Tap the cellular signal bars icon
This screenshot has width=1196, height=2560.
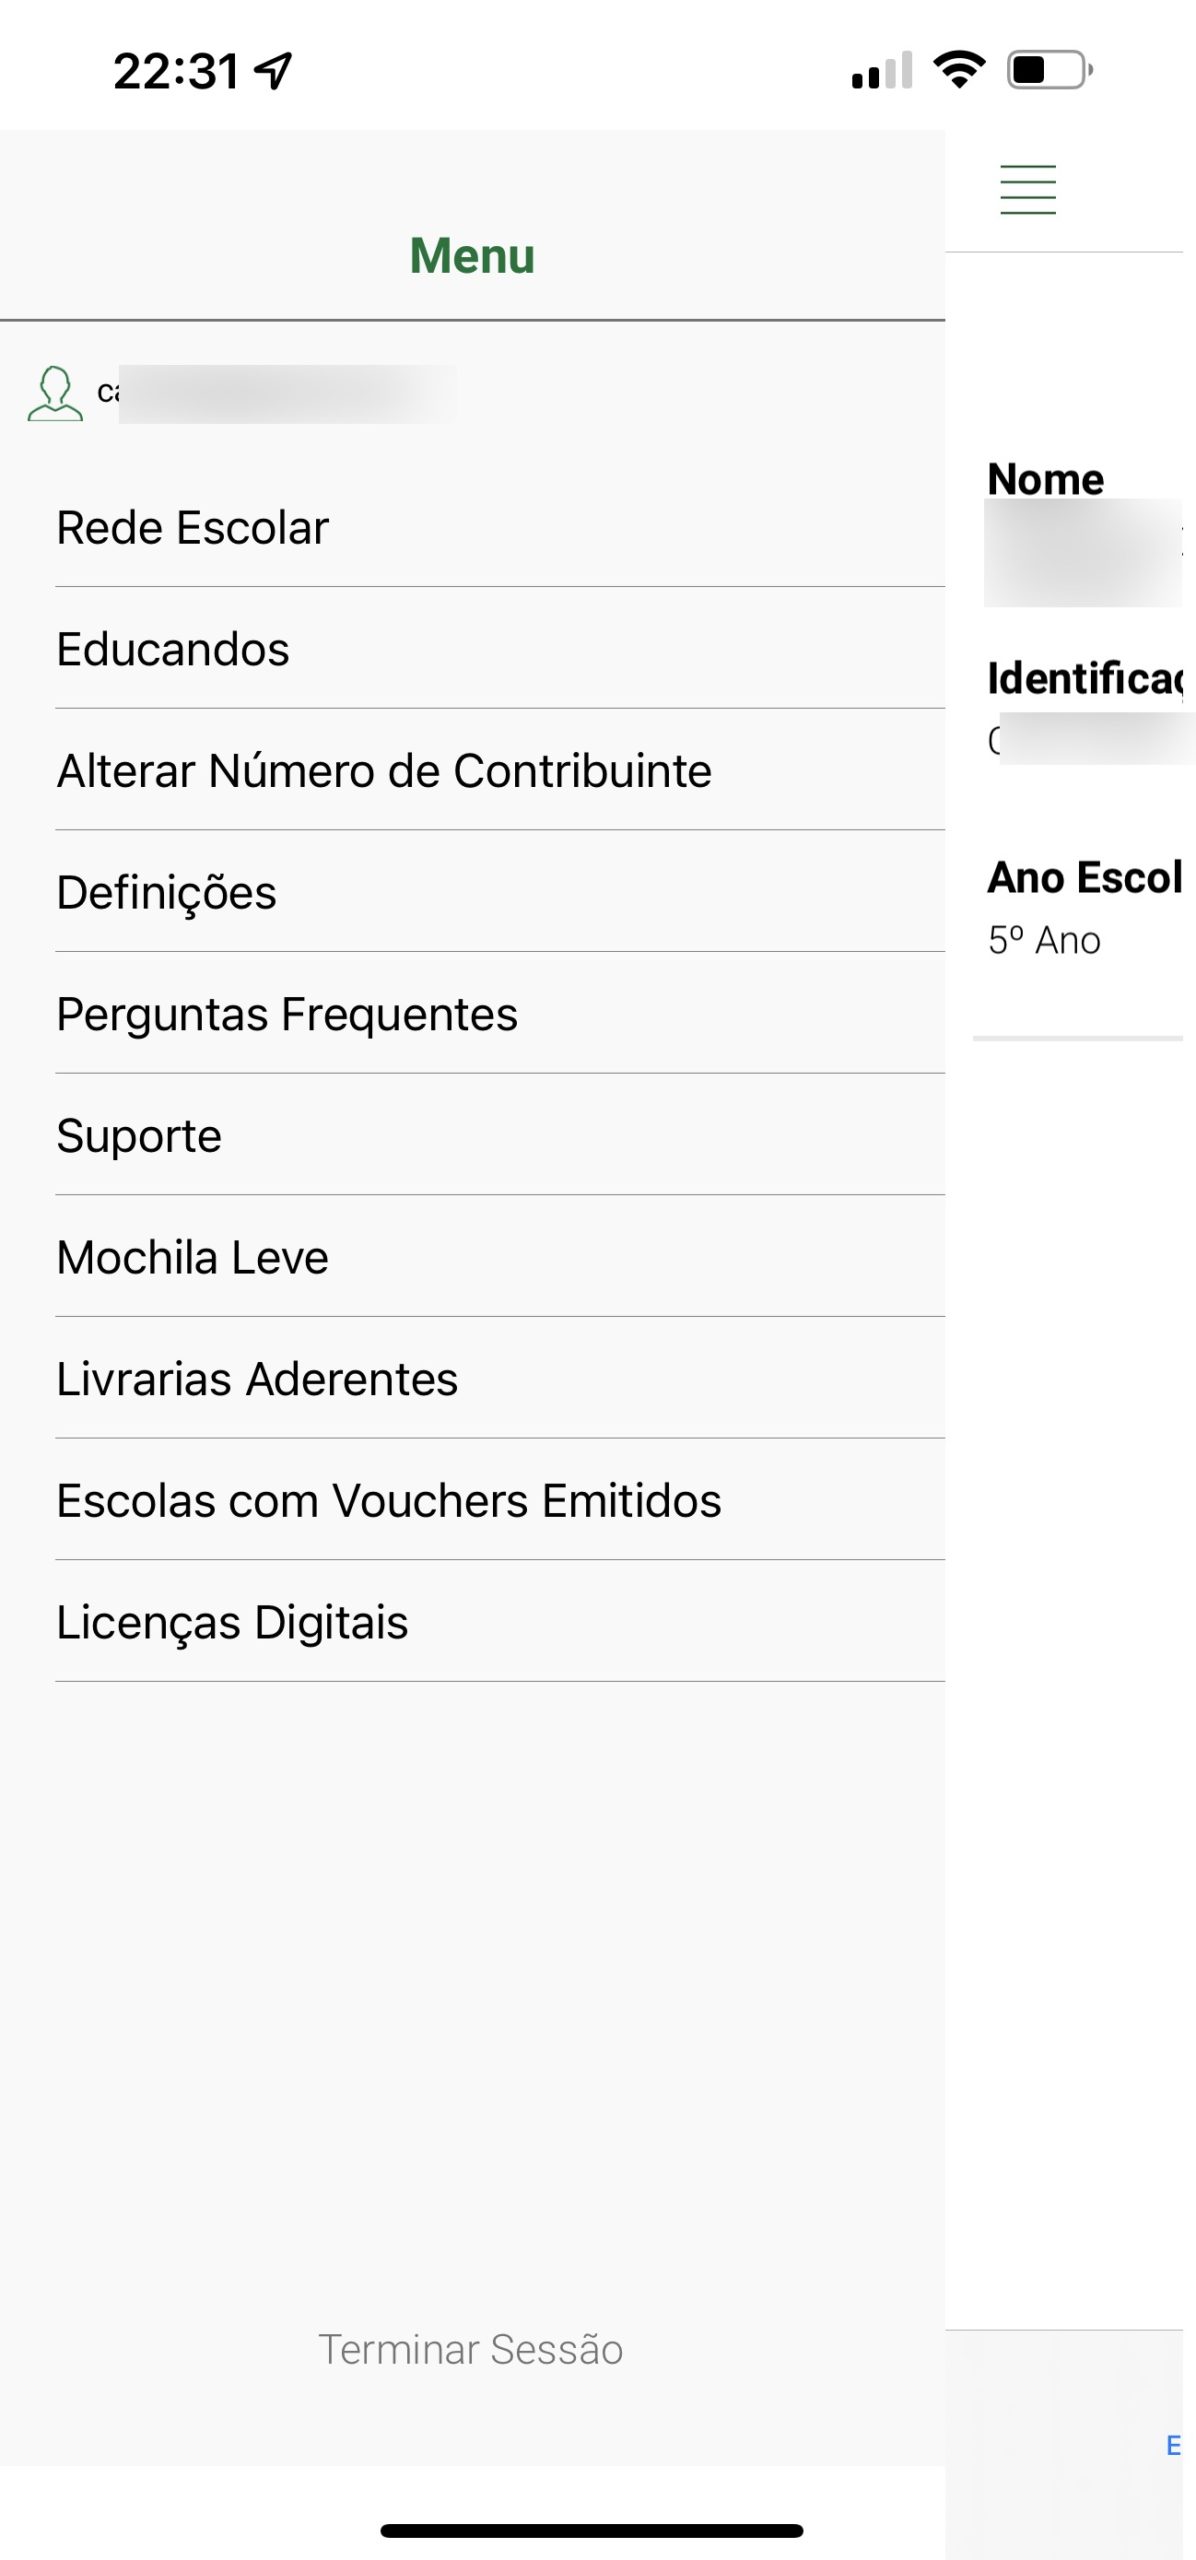tap(881, 71)
